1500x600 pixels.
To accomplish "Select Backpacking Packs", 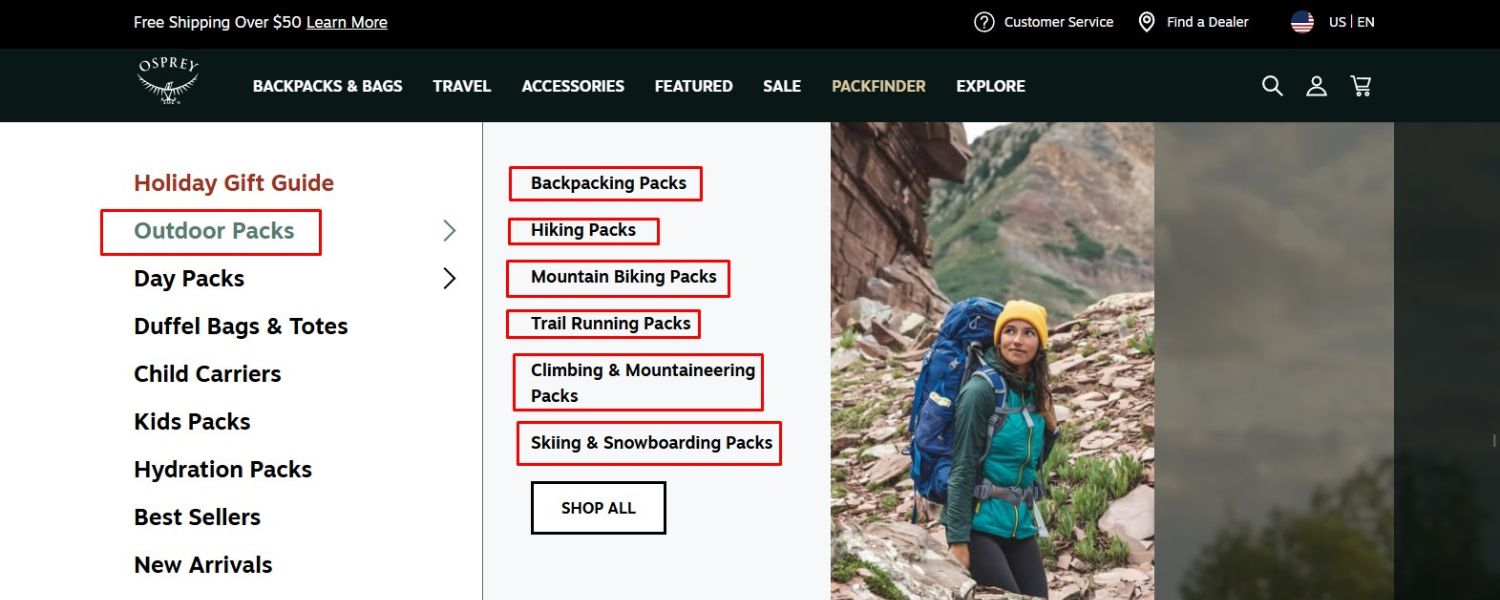I will [607, 183].
